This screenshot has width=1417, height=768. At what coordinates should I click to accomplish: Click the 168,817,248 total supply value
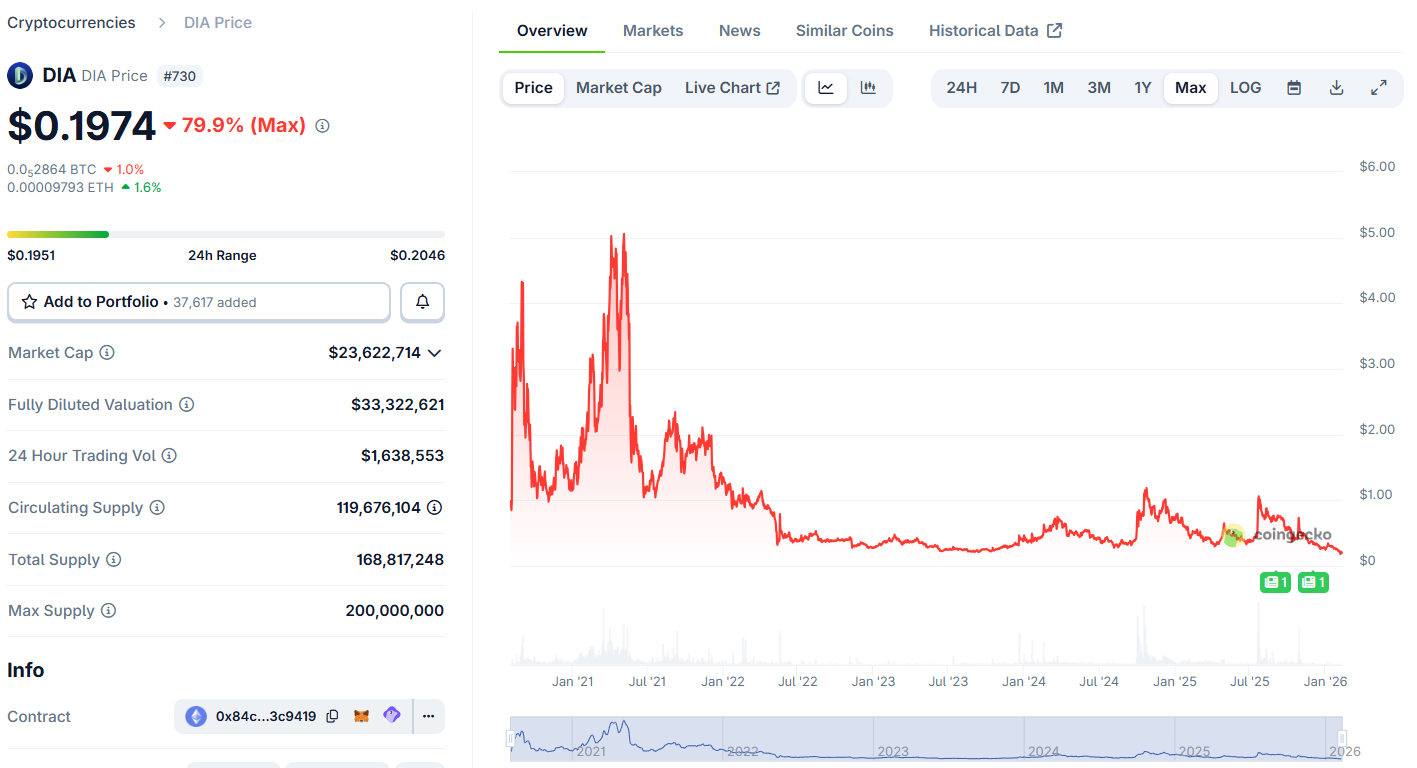pyautogui.click(x=400, y=560)
